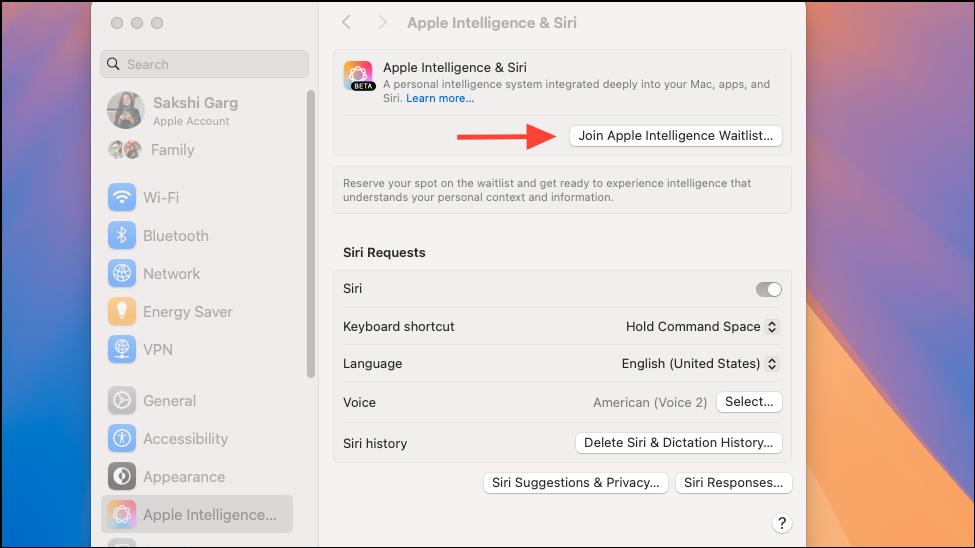The height and width of the screenshot is (548, 975).
Task: Open the Network globe icon
Action: coord(122,274)
